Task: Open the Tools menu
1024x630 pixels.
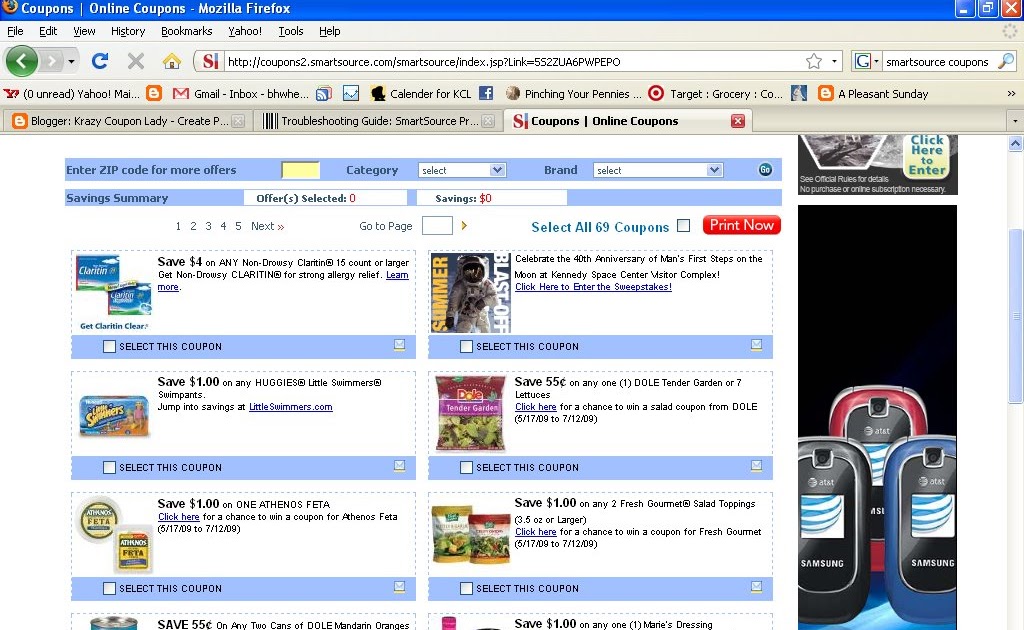Action: pos(291,31)
